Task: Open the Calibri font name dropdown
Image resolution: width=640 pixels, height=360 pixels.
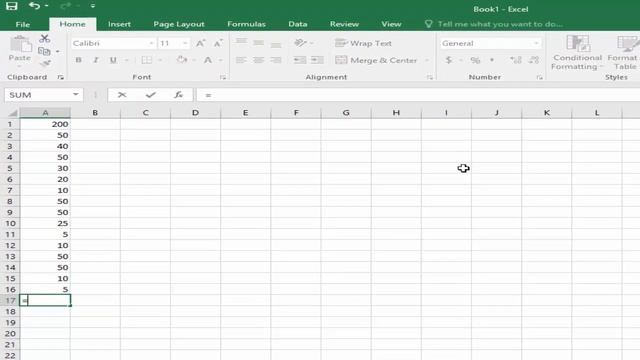Action: [151, 43]
